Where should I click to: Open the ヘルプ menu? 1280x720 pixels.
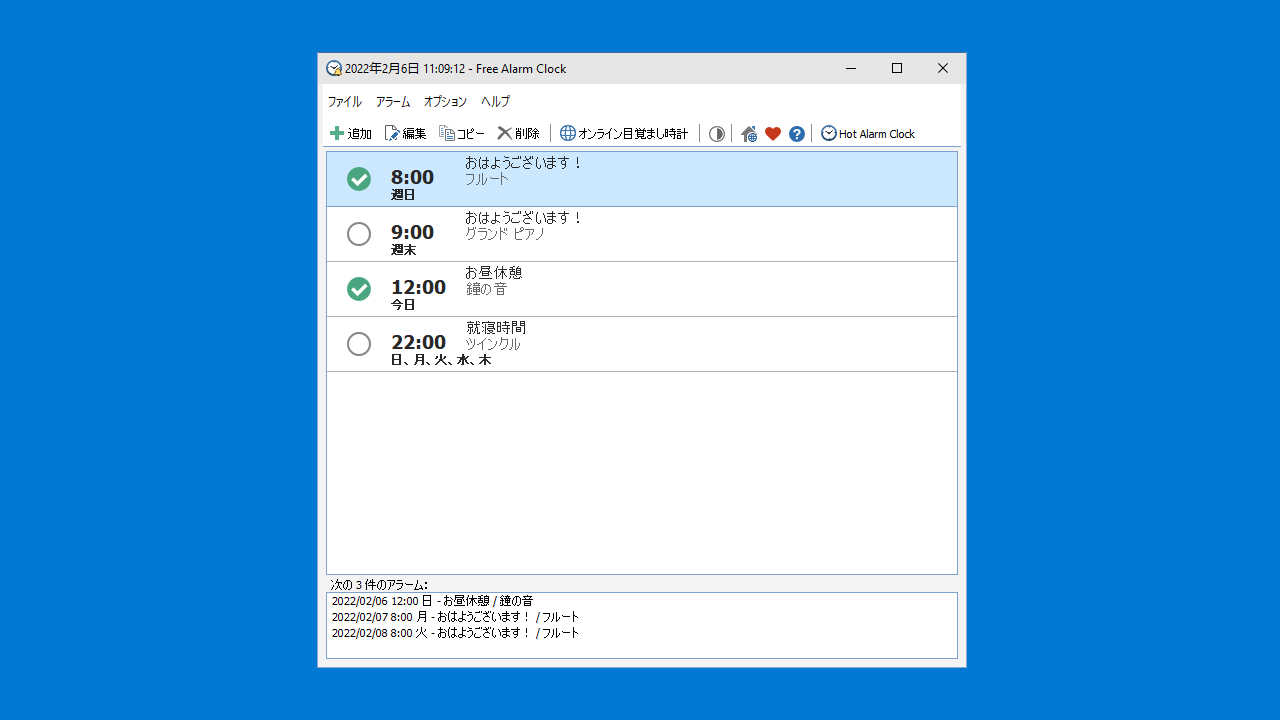click(495, 101)
